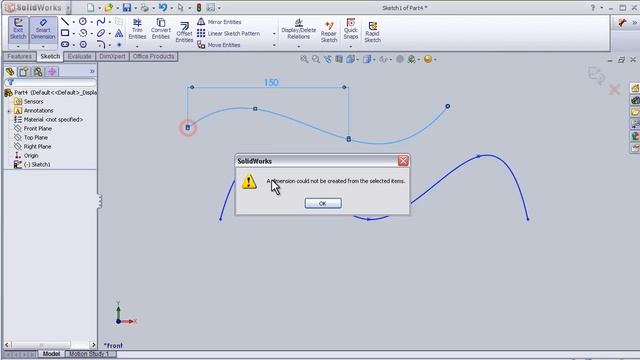Click the Save icon
The image size is (640, 360).
pyautogui.click(x=127, y=7)
